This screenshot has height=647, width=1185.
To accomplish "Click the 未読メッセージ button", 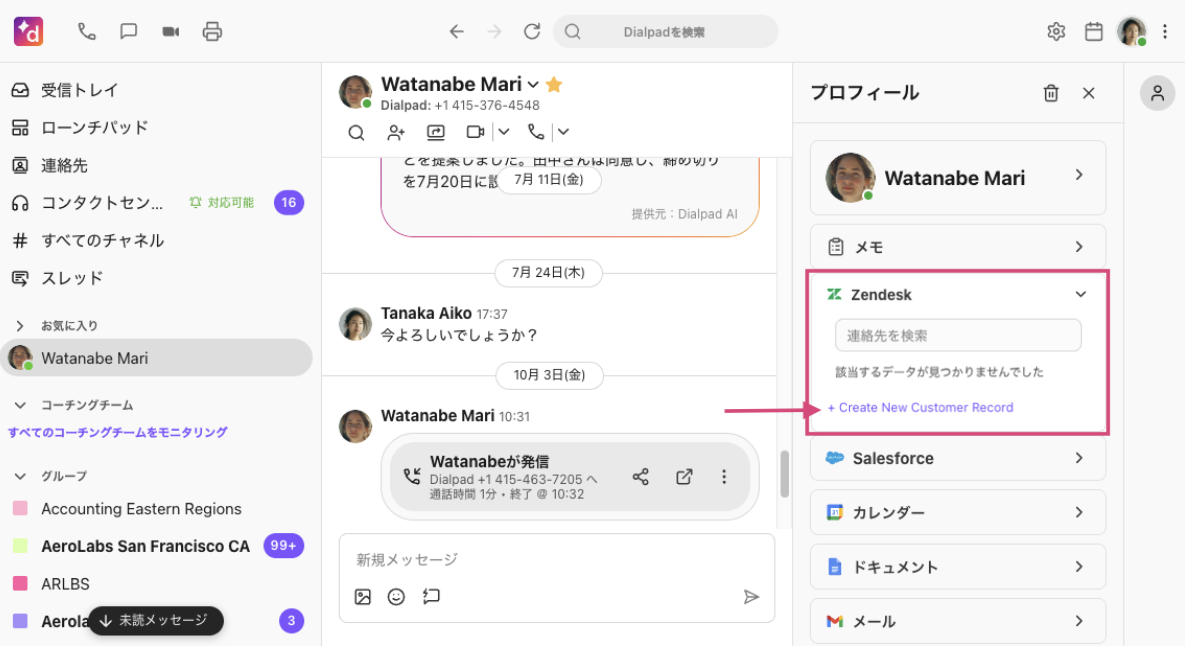I will pos(155,620).
